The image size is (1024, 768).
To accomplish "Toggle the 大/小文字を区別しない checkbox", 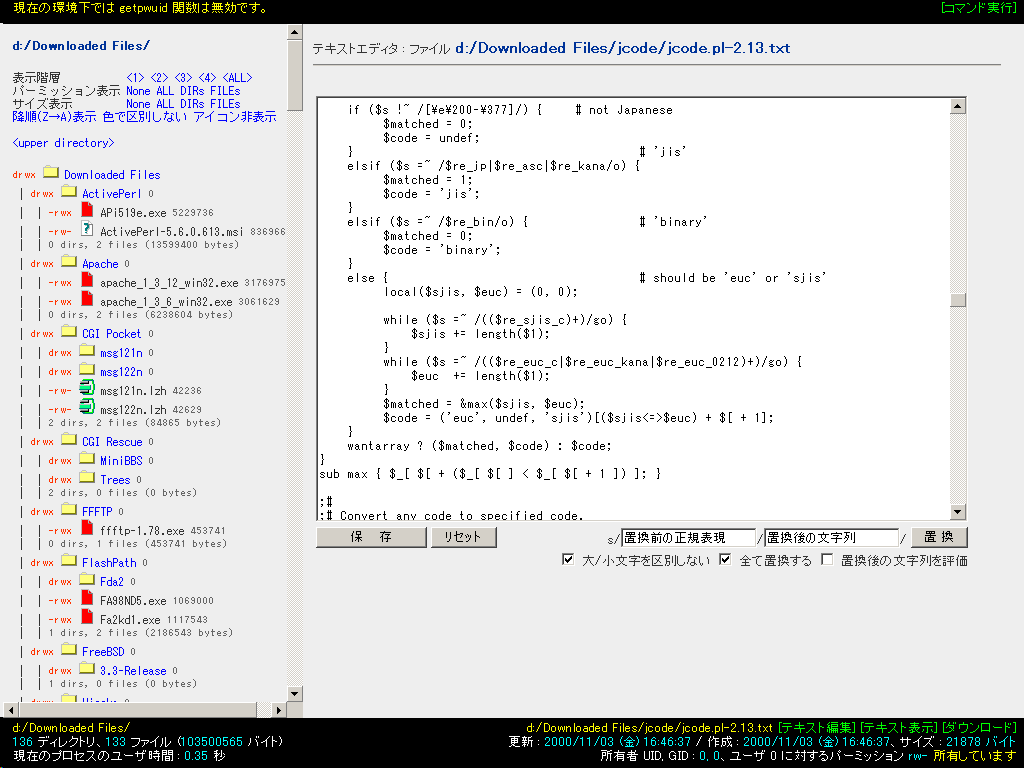I will (568, 560).
